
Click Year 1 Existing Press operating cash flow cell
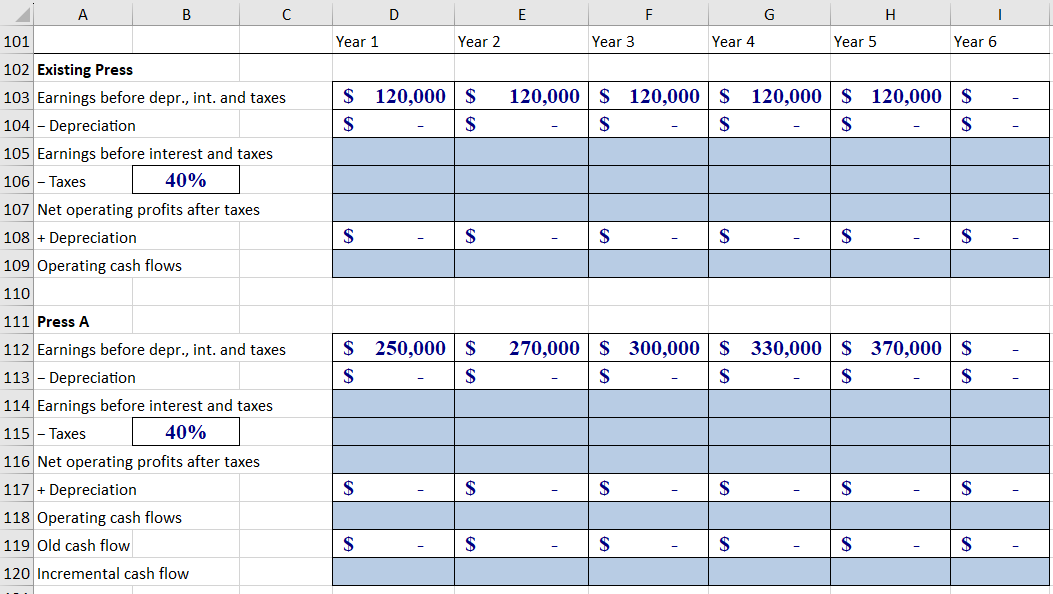pyautogui.click(x=394, y=264)
